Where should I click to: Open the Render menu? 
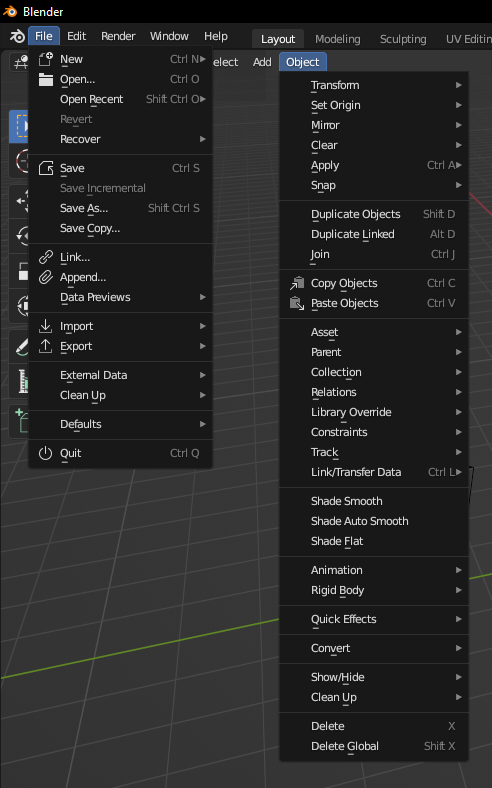(x=118, y=36)
